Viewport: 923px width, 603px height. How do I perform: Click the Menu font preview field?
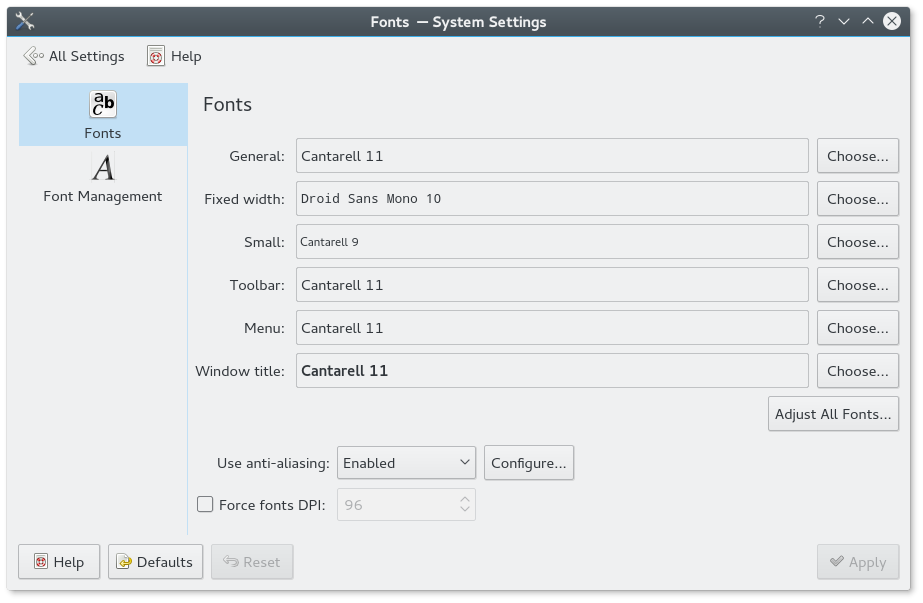[x=552, y=328]
